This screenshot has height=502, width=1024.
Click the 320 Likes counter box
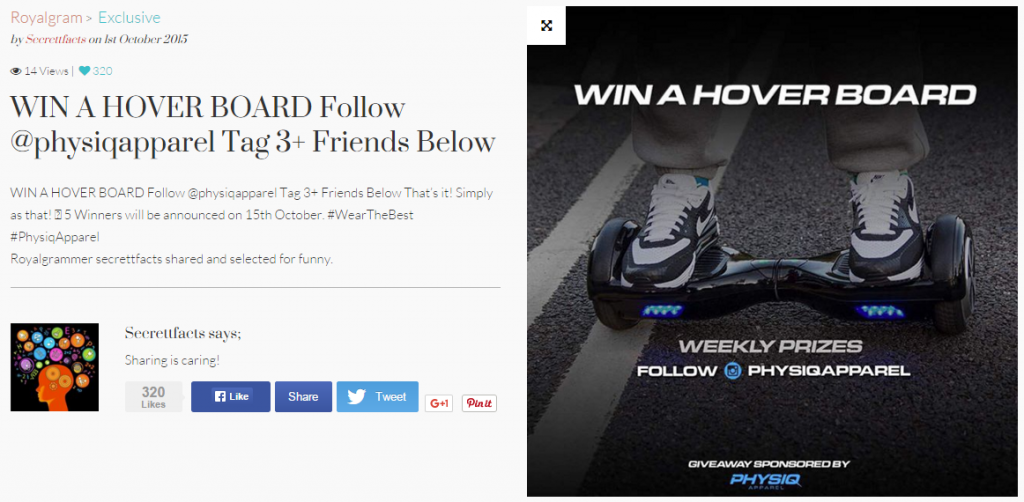[153, 397]
